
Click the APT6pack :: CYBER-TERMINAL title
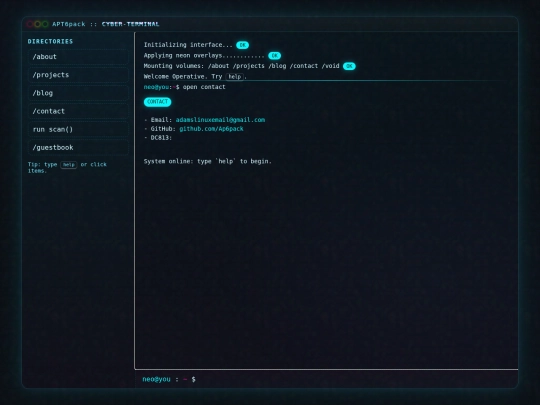106,24
